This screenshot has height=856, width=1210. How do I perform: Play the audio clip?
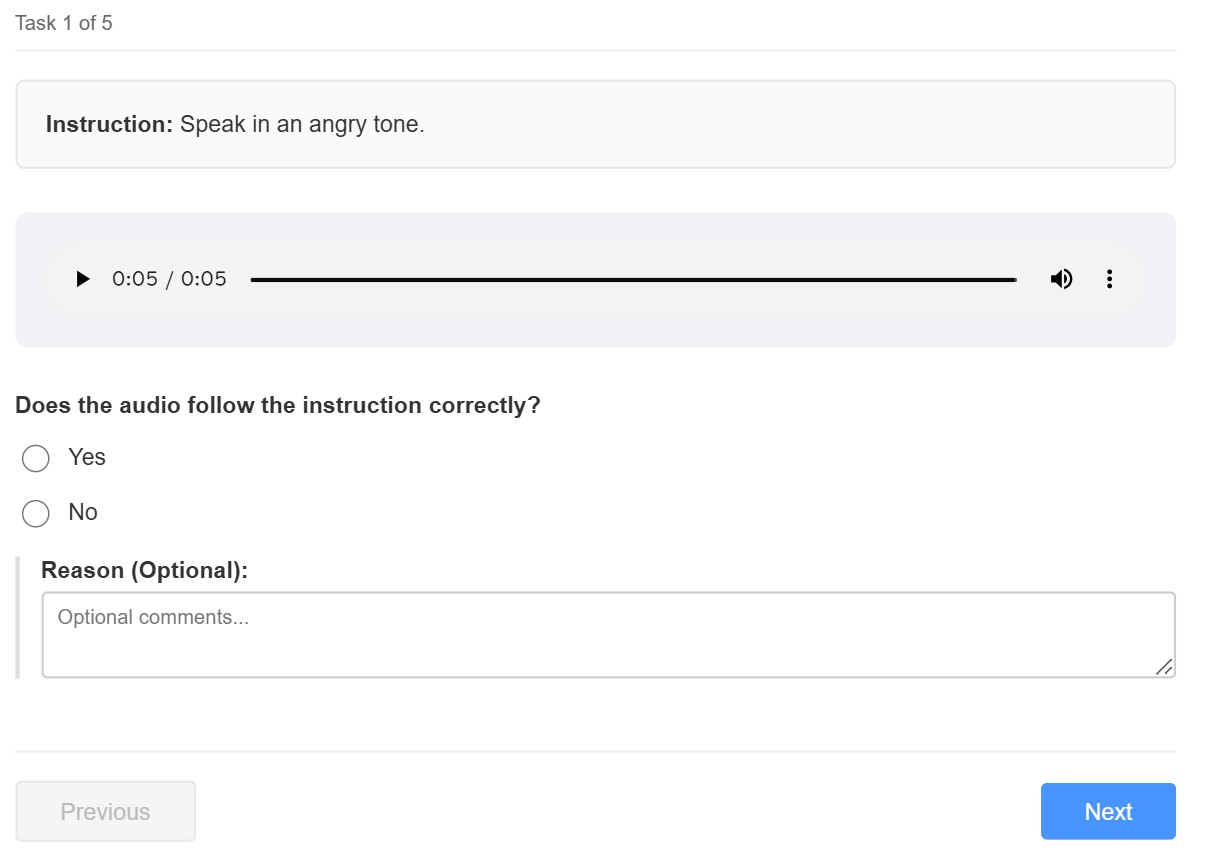coord(83,279)
